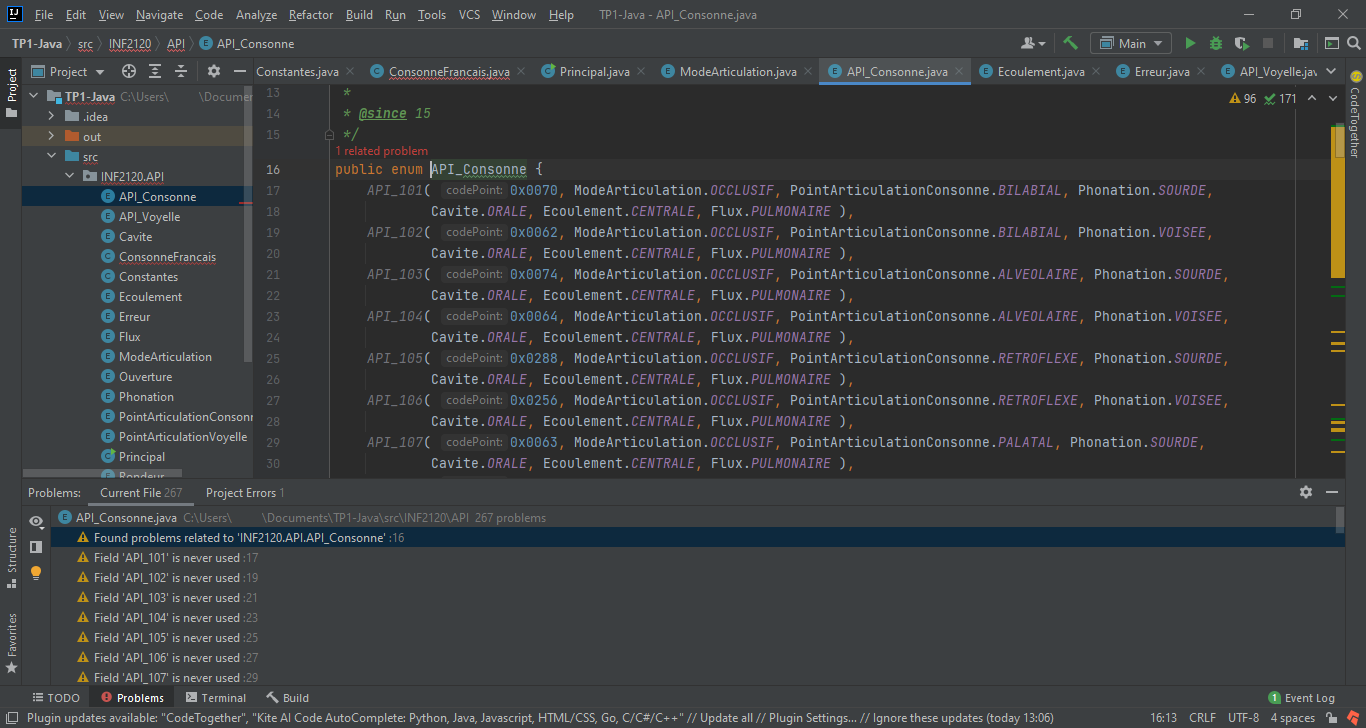Toggle editor preview pane in Problems panel
Viewport: 1366px width, 728px height.
click(x=36, y=547)
